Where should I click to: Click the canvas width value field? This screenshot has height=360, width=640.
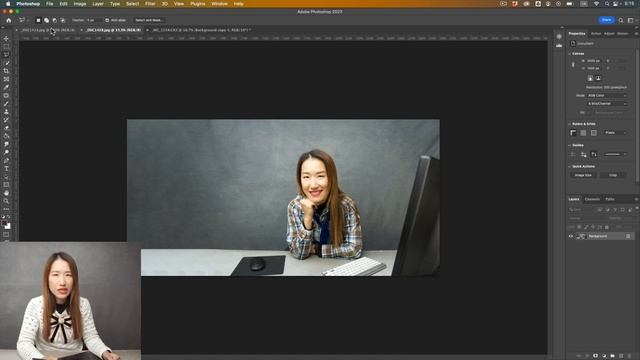click(594, 61)
